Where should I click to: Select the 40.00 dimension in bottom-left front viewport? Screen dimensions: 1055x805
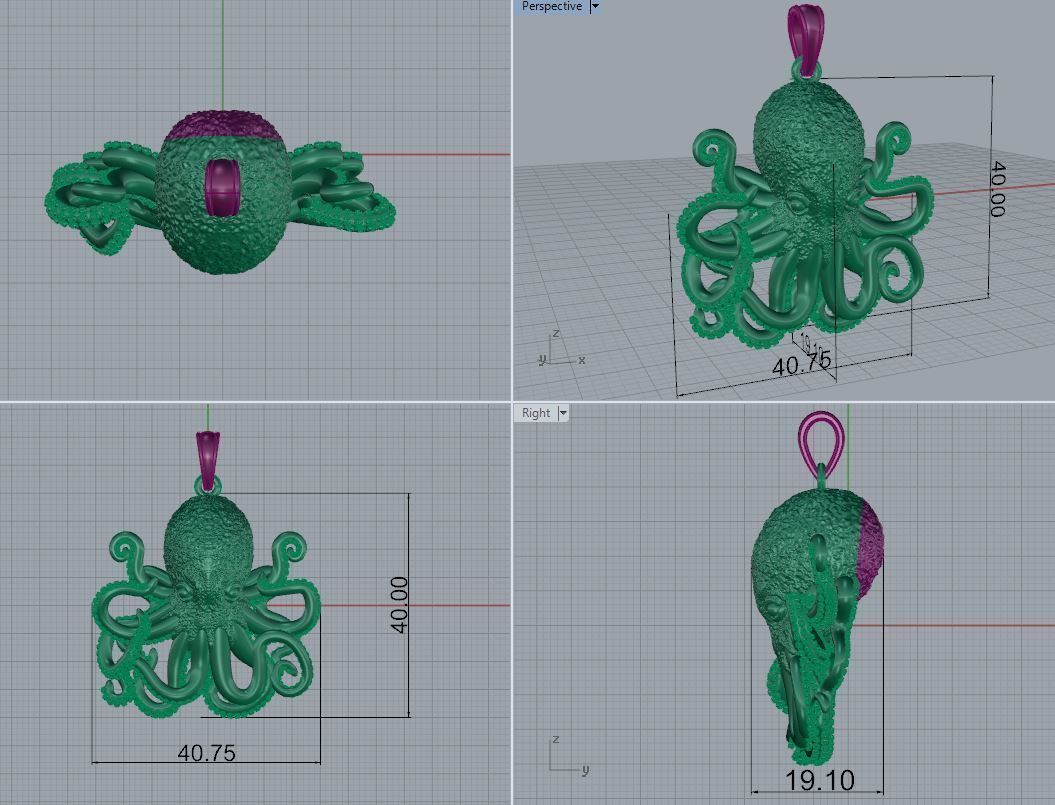click(x=399, y=604)
